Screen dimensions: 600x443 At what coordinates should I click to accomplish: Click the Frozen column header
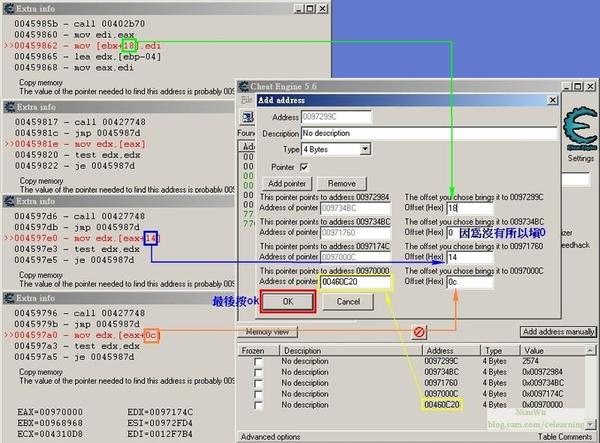click(253, 350)
